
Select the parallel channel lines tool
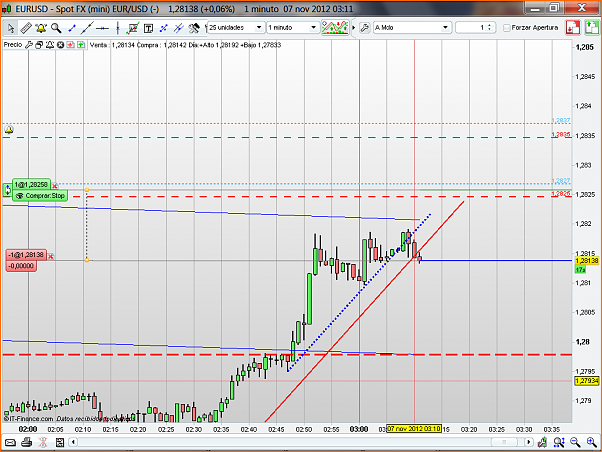tap(179, 28)
